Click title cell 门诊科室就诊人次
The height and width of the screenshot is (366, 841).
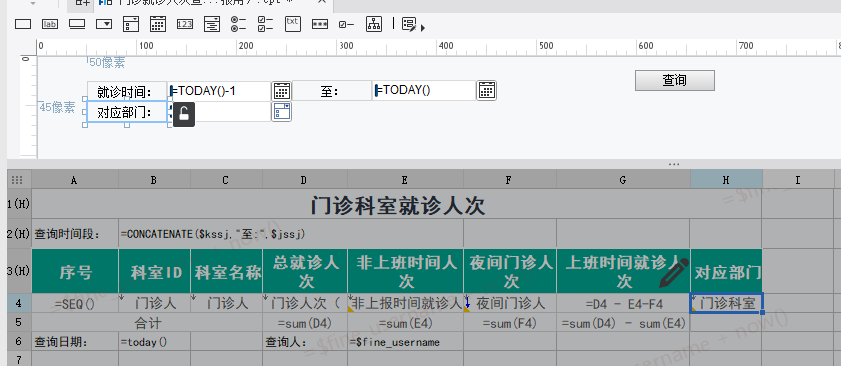coord(397,204)
